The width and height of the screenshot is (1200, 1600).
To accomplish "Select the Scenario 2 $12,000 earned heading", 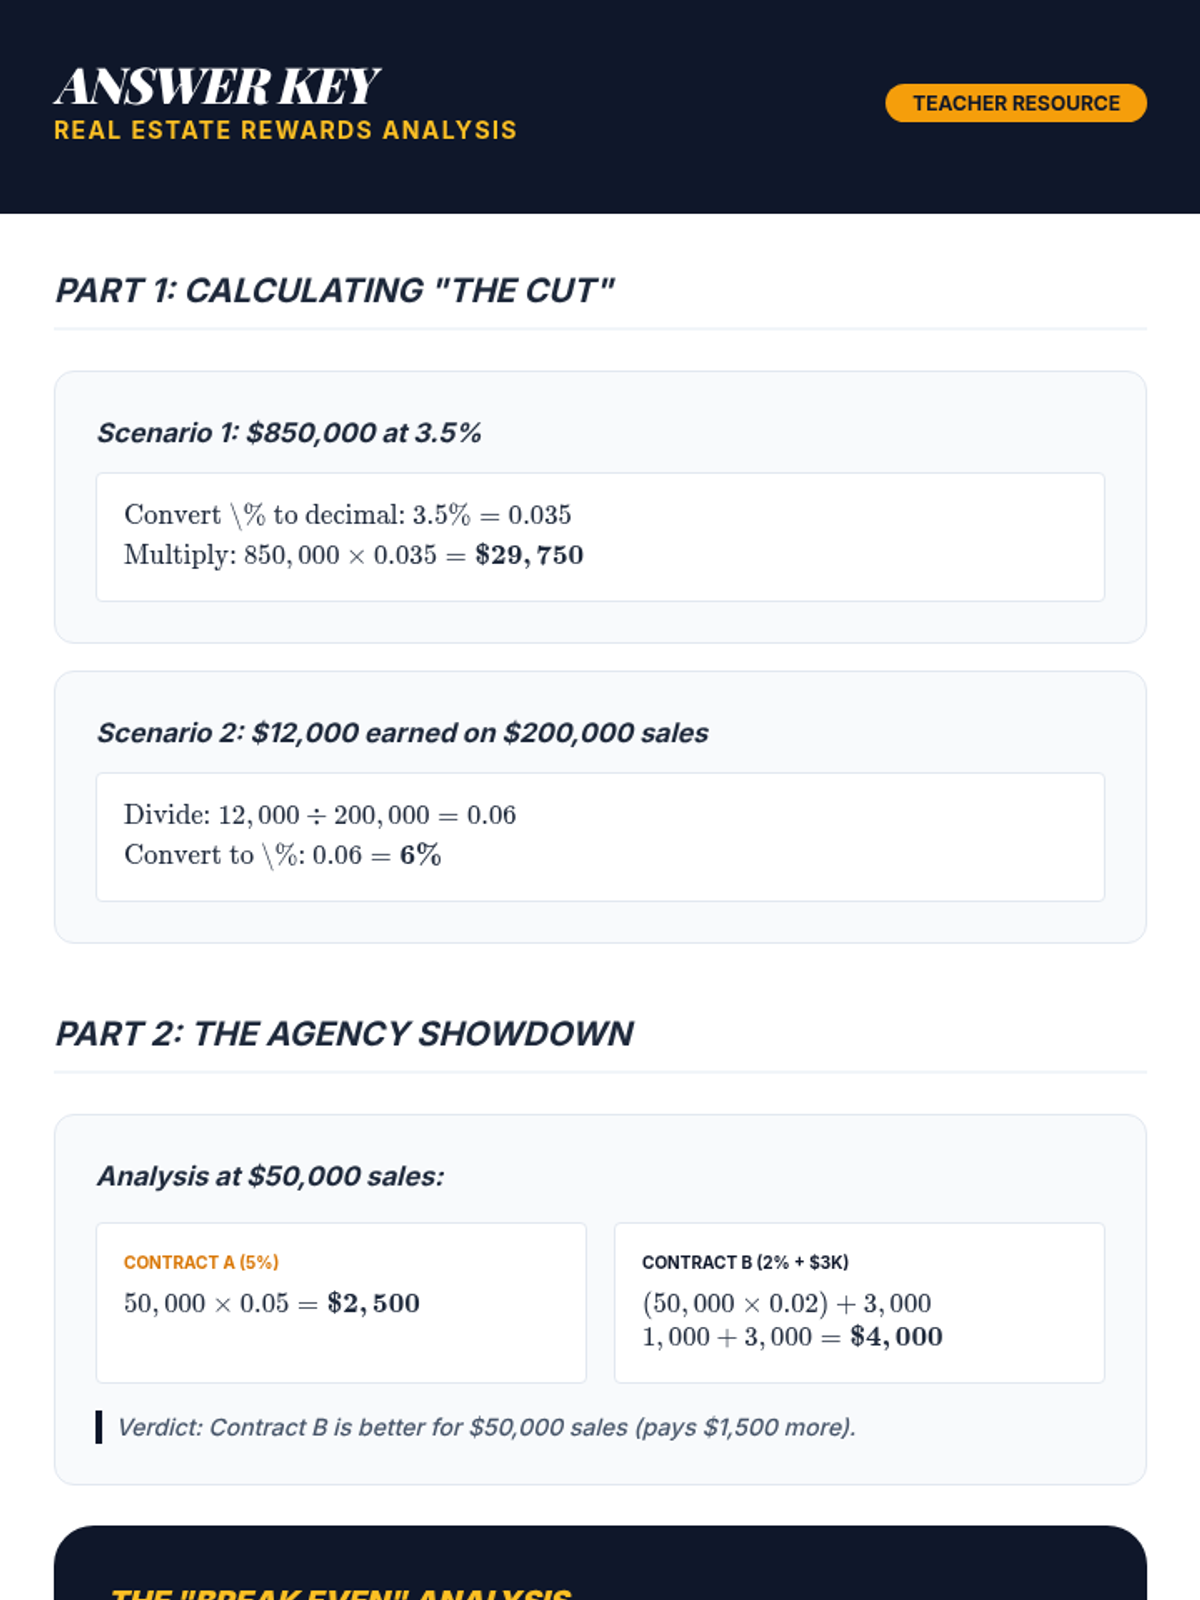I will 402,733.
